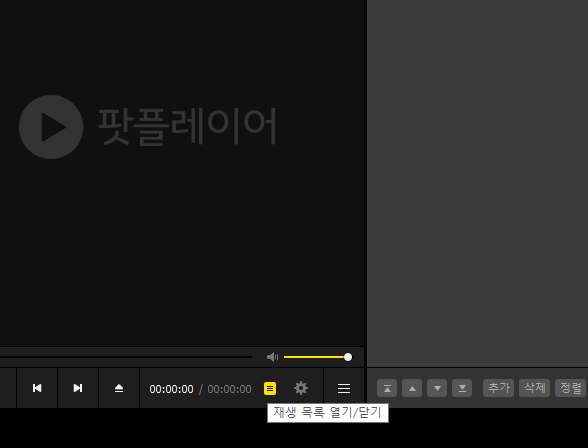The height and width of the screenshot is (448, 588).
Task: Skip to the next track
Action: [78, 388]
